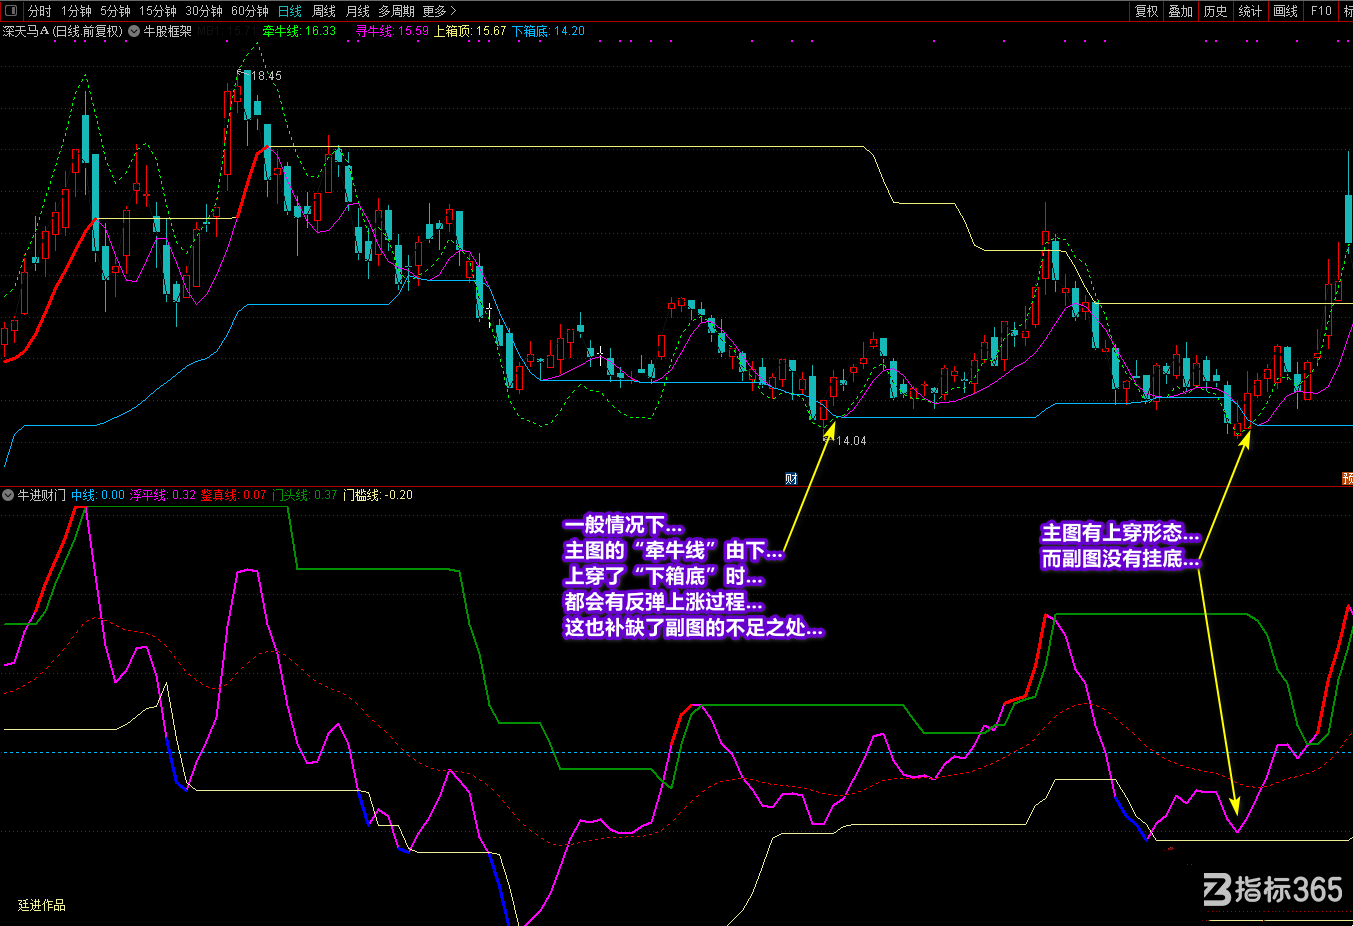This screenshot has width=1353, height=926.
Task: Expand the 牛股框架 main indicator dropdown arrow
Action: tap(134, 31)
